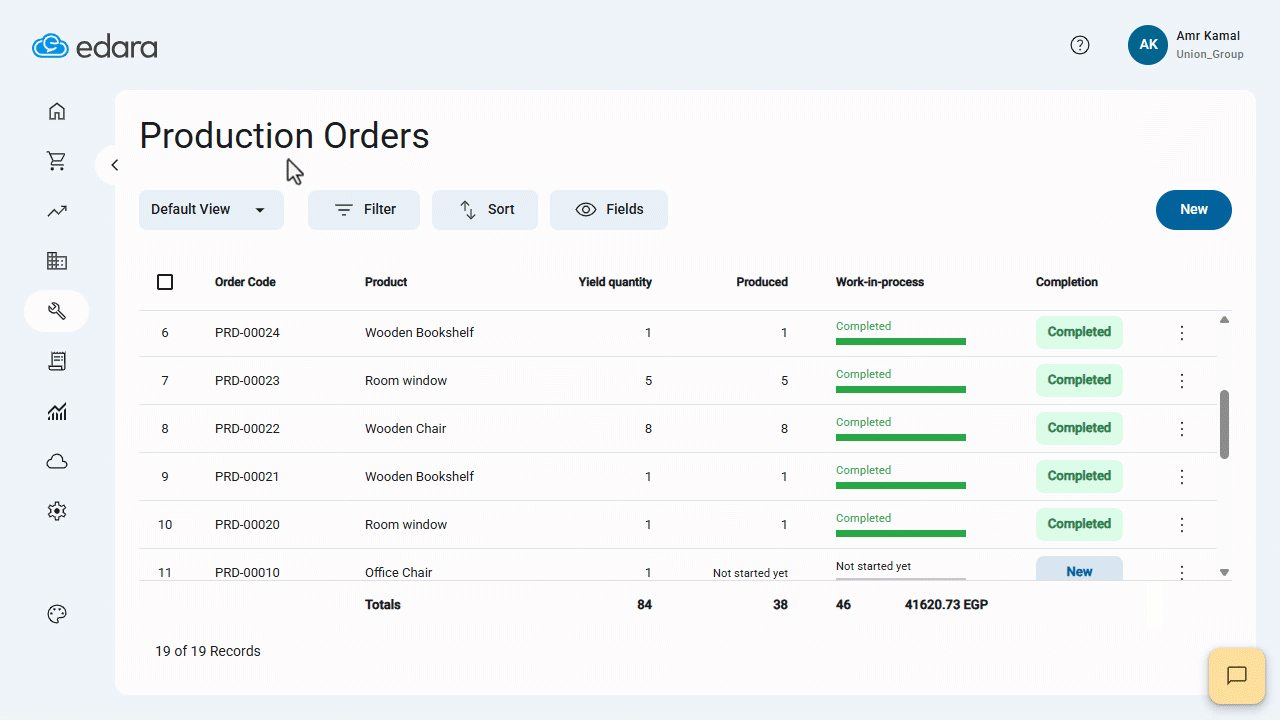Click order code PRD-00024
This screenshot has height=720, width=1280.
click(x=247, y=333)
